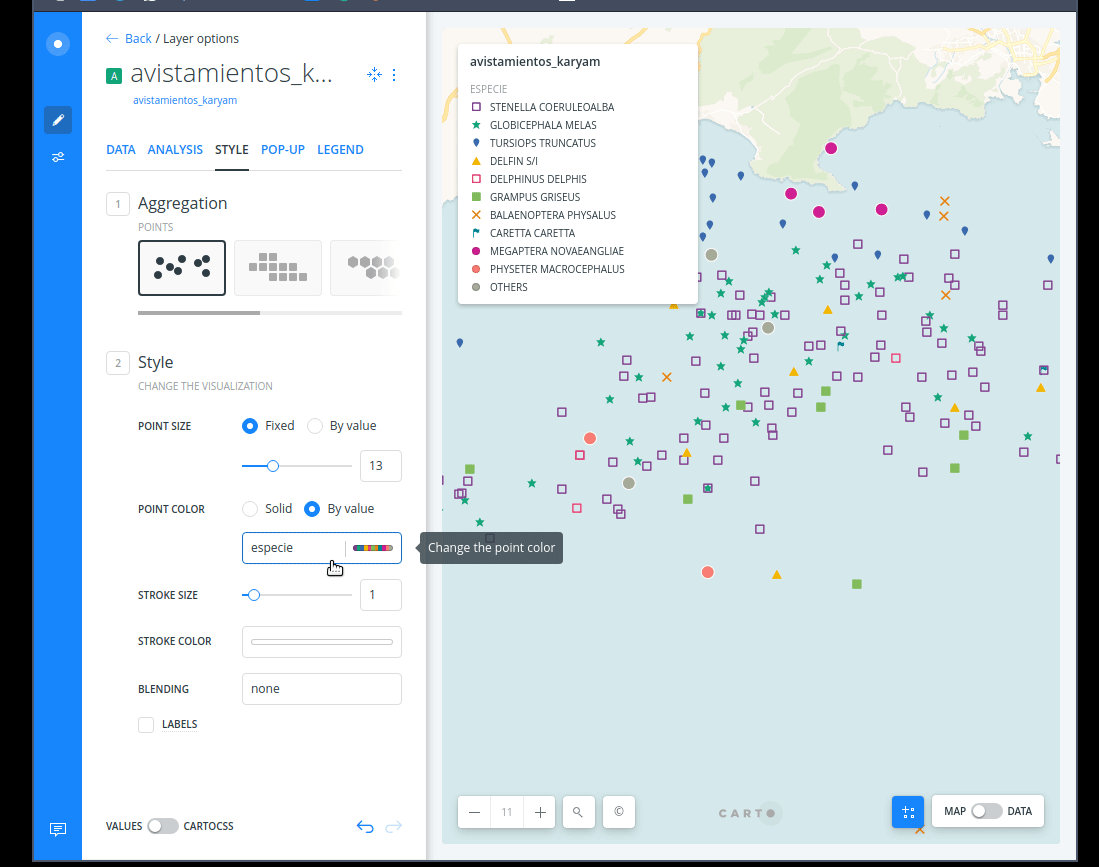
Task: Click GRAMPUS GRISEUS legend entry
Action: tap(526, 197)
